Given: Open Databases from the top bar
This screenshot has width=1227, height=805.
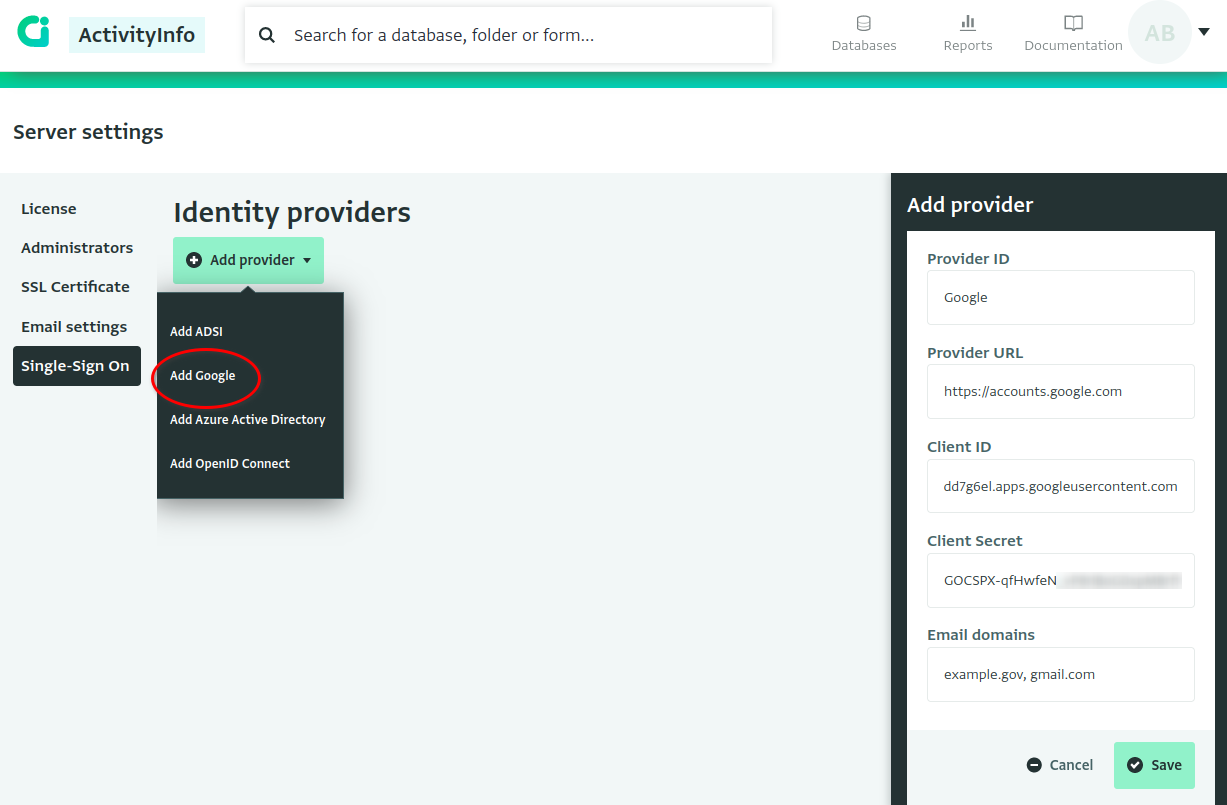Looking at the screenshot, I should tap(864, 34).
